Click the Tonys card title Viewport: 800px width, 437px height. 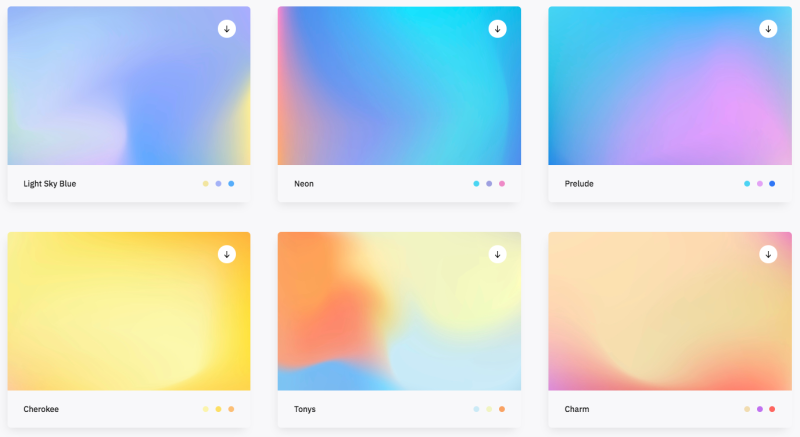[x=305, y=409]
